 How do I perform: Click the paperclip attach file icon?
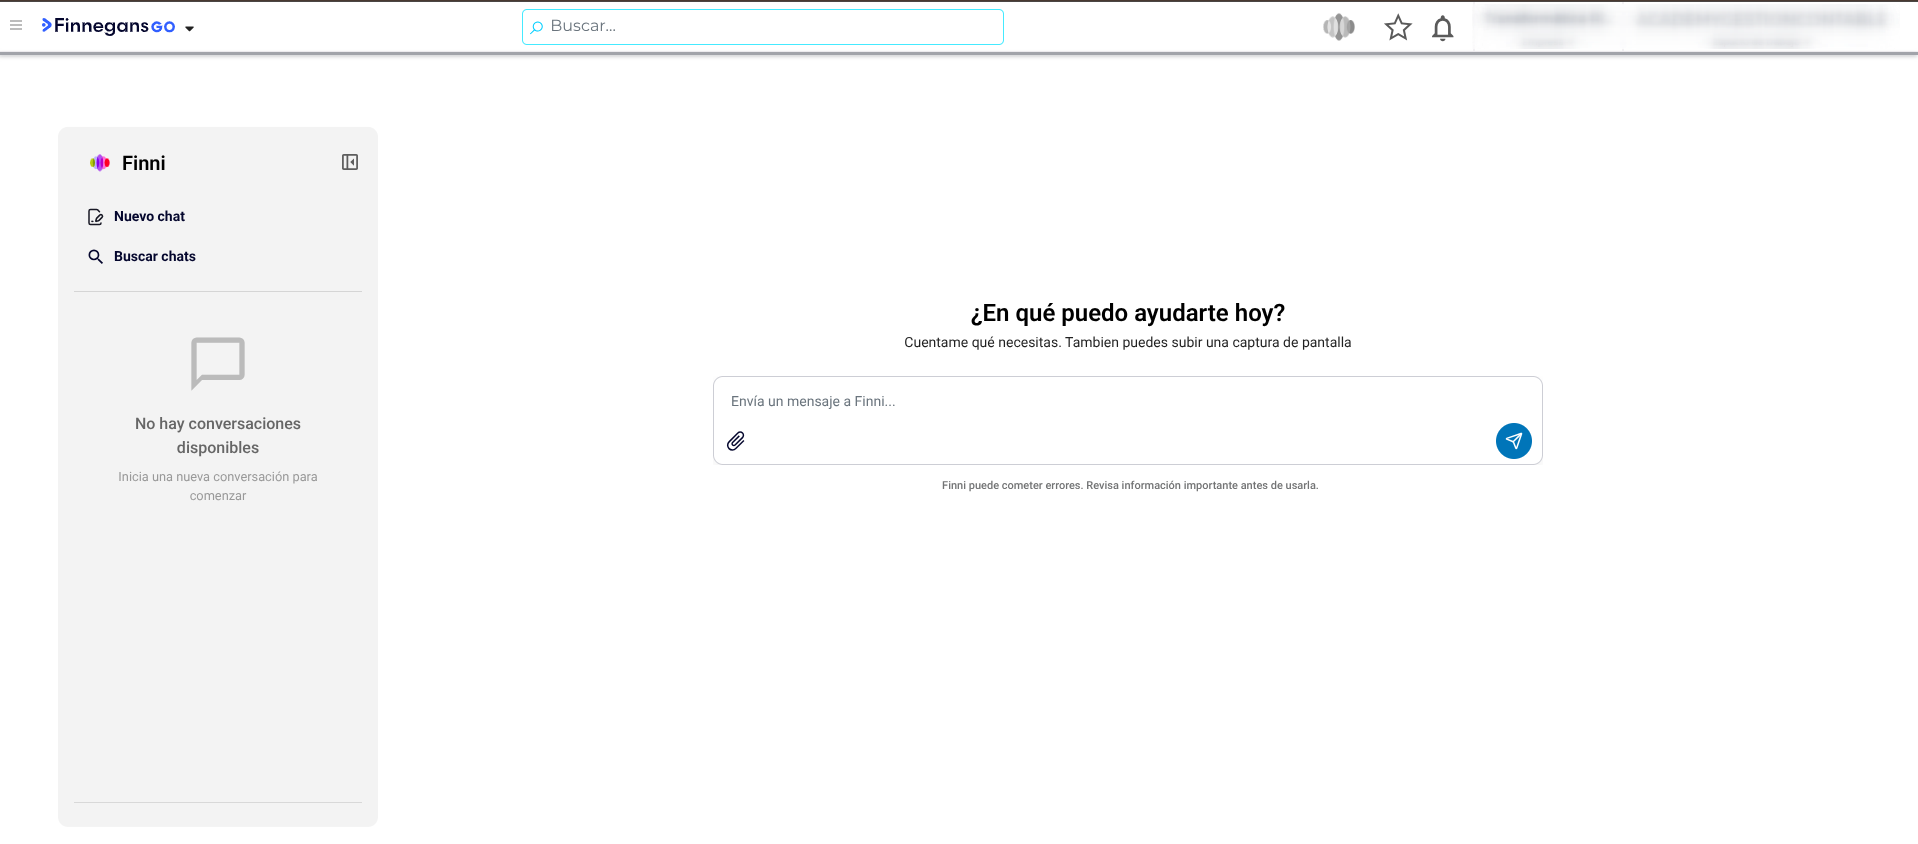(x=736, y=441)
